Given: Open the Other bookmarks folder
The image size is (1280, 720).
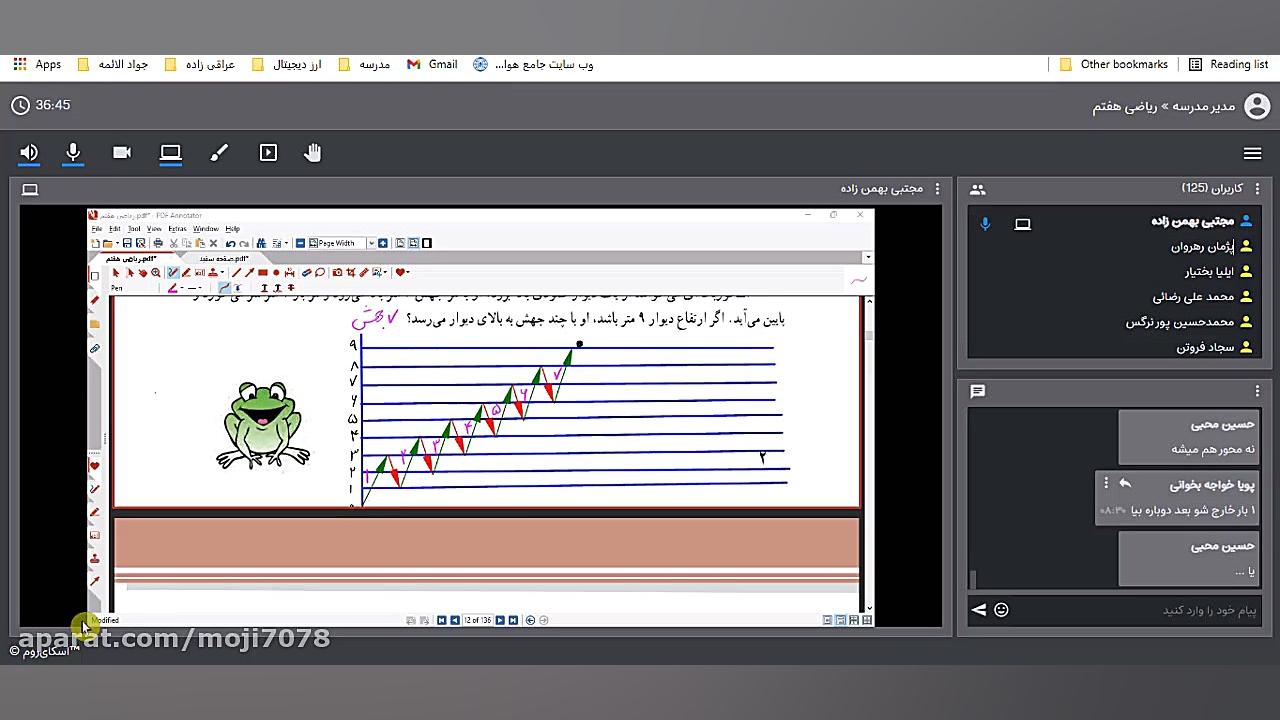Looking at the screenshot, I should click(x=1114, y=64).
